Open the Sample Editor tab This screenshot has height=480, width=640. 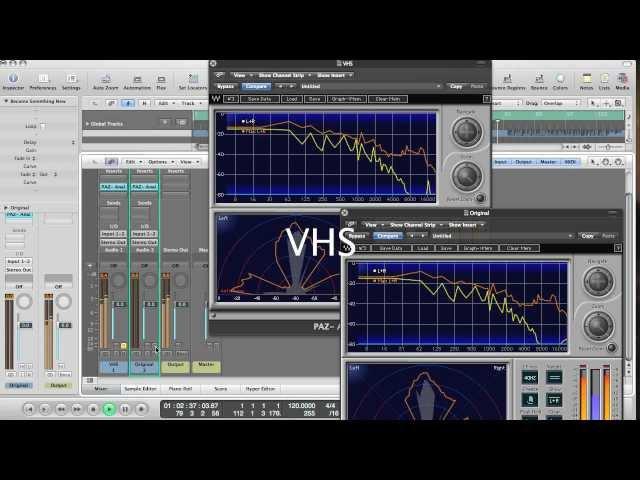coord(140,389)
